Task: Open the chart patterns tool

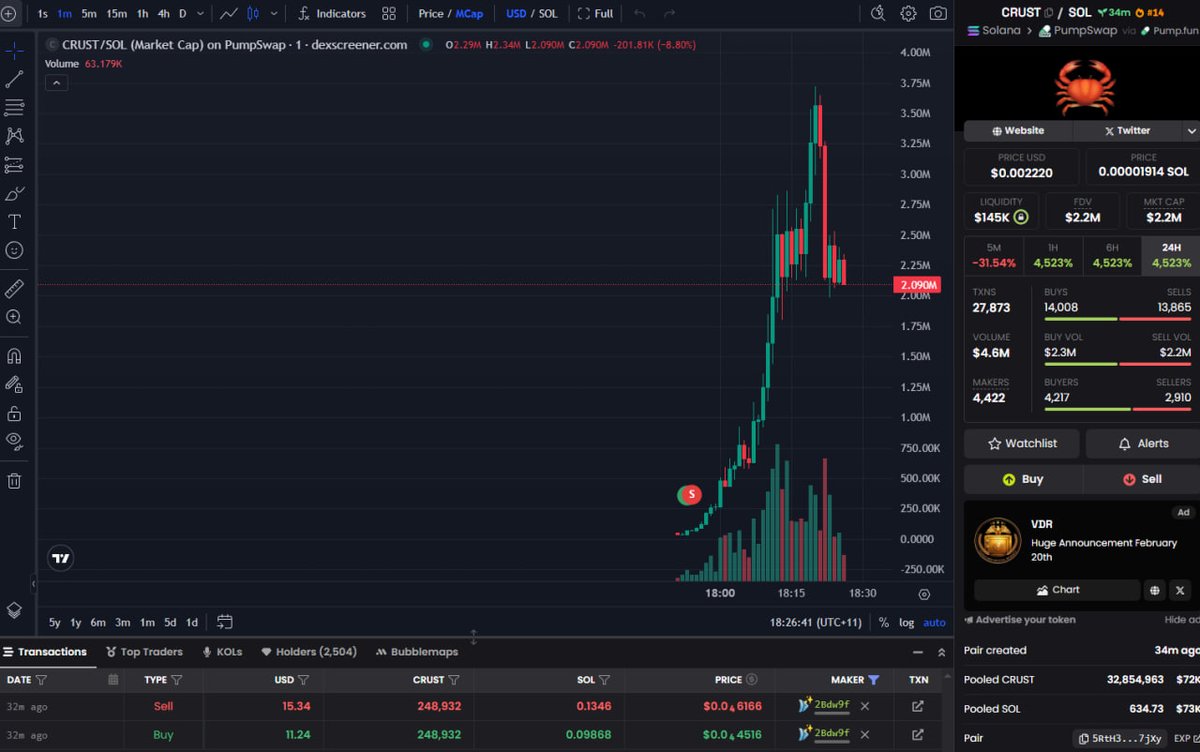Action: click(x=14, y=136)
